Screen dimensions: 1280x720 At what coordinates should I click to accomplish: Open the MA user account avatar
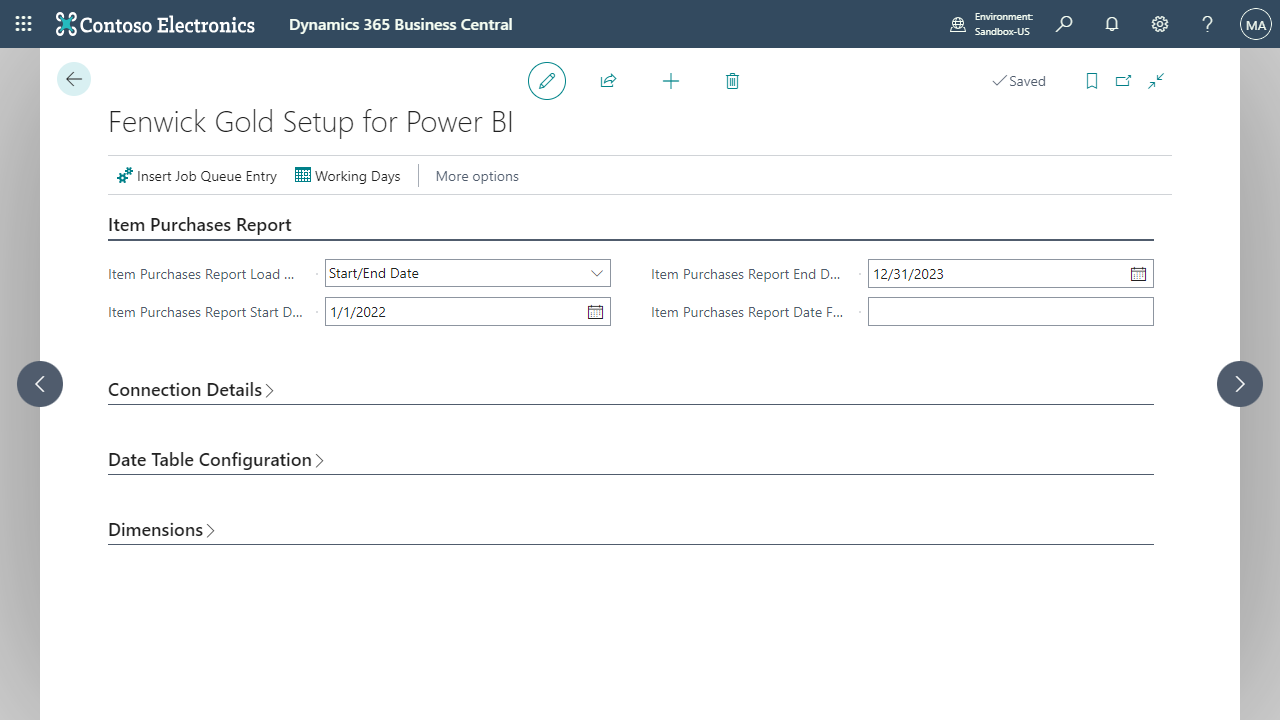pyautogui.click(x=1255, y=24)
